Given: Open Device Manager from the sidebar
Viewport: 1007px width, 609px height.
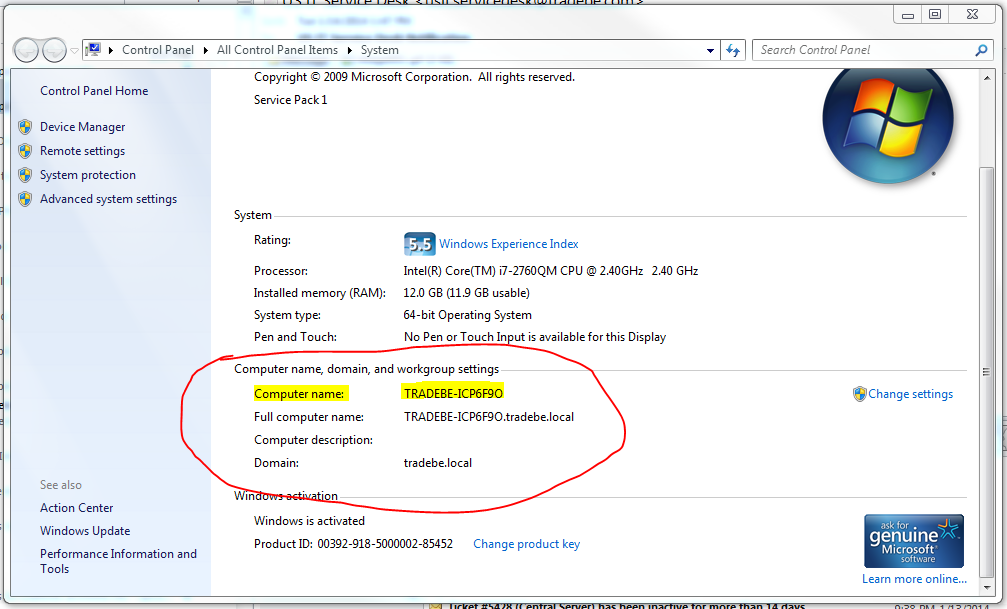Looking at the screenshot, I should [x=82, y=127].
